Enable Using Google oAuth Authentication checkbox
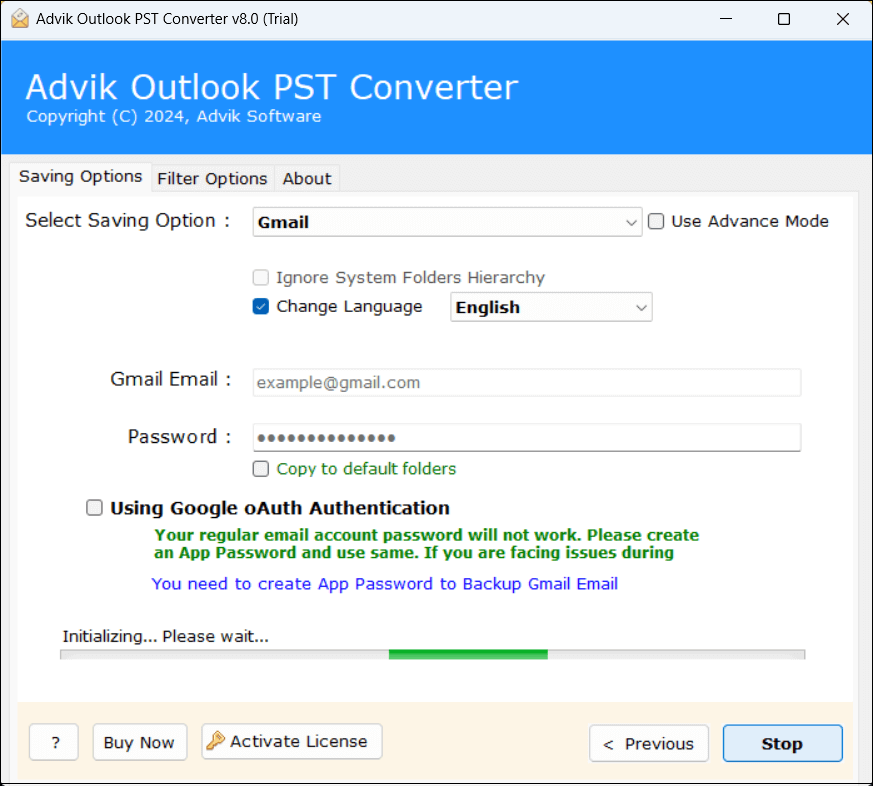This screenshot has width=873, height=786. pyautogui.click(x=94, y=507)
